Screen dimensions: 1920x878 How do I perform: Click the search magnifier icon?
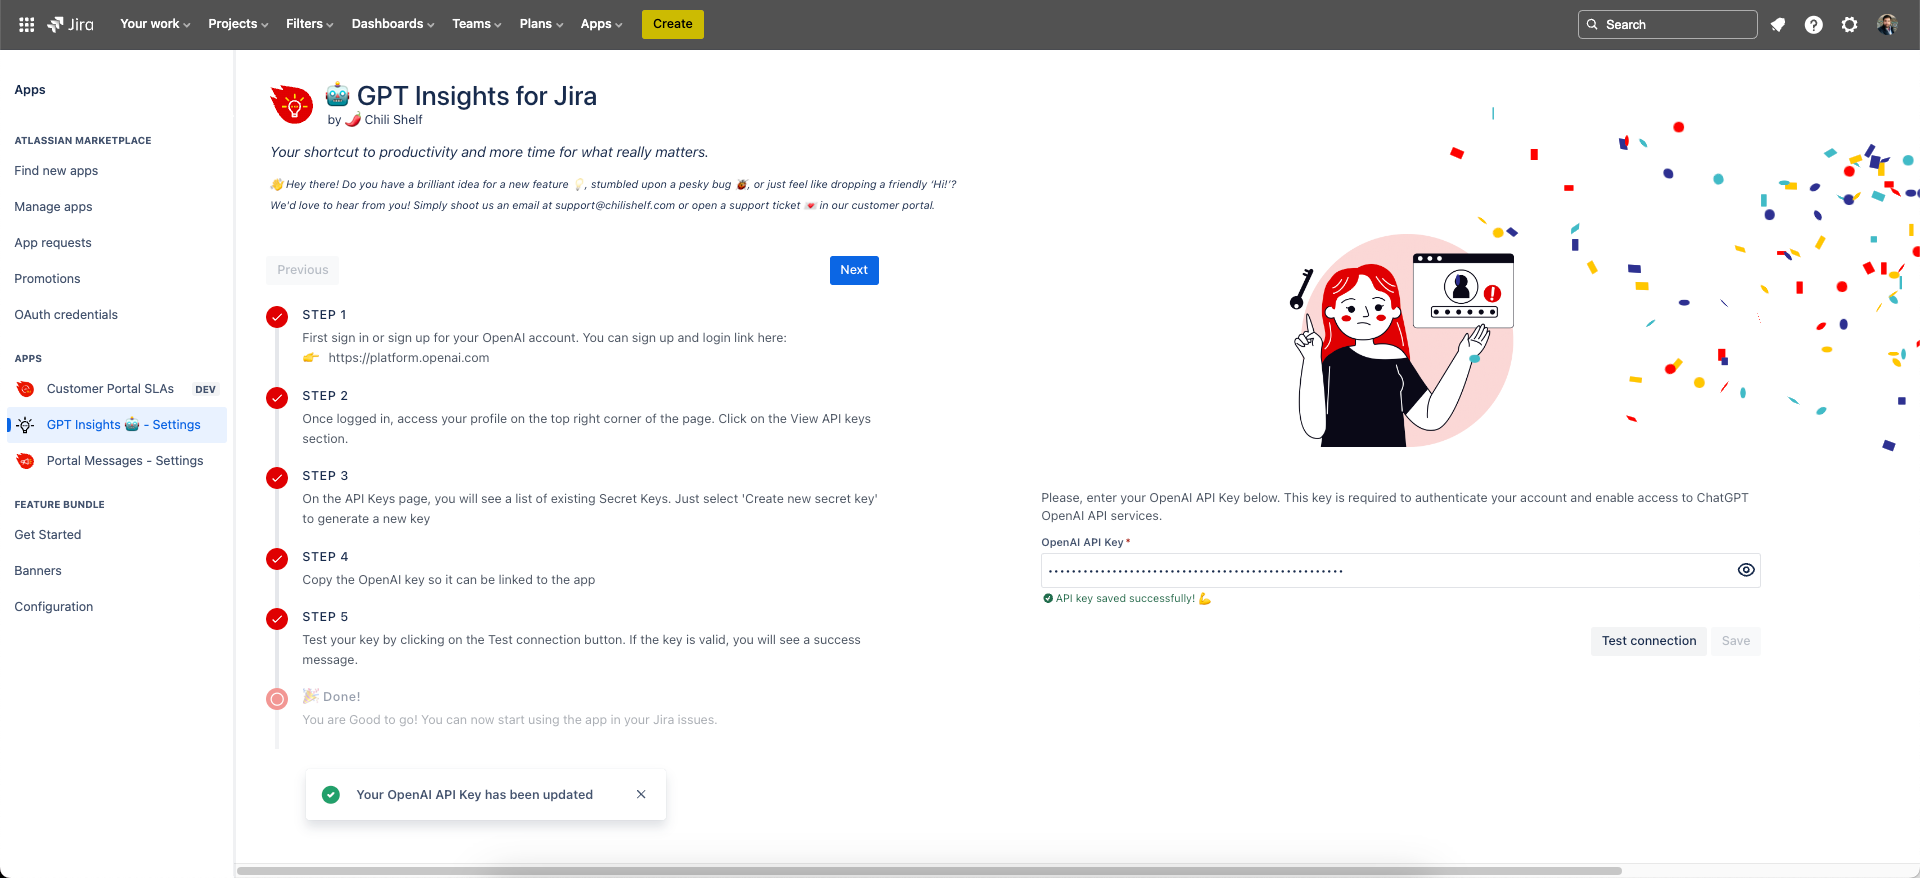[1592, 25]
